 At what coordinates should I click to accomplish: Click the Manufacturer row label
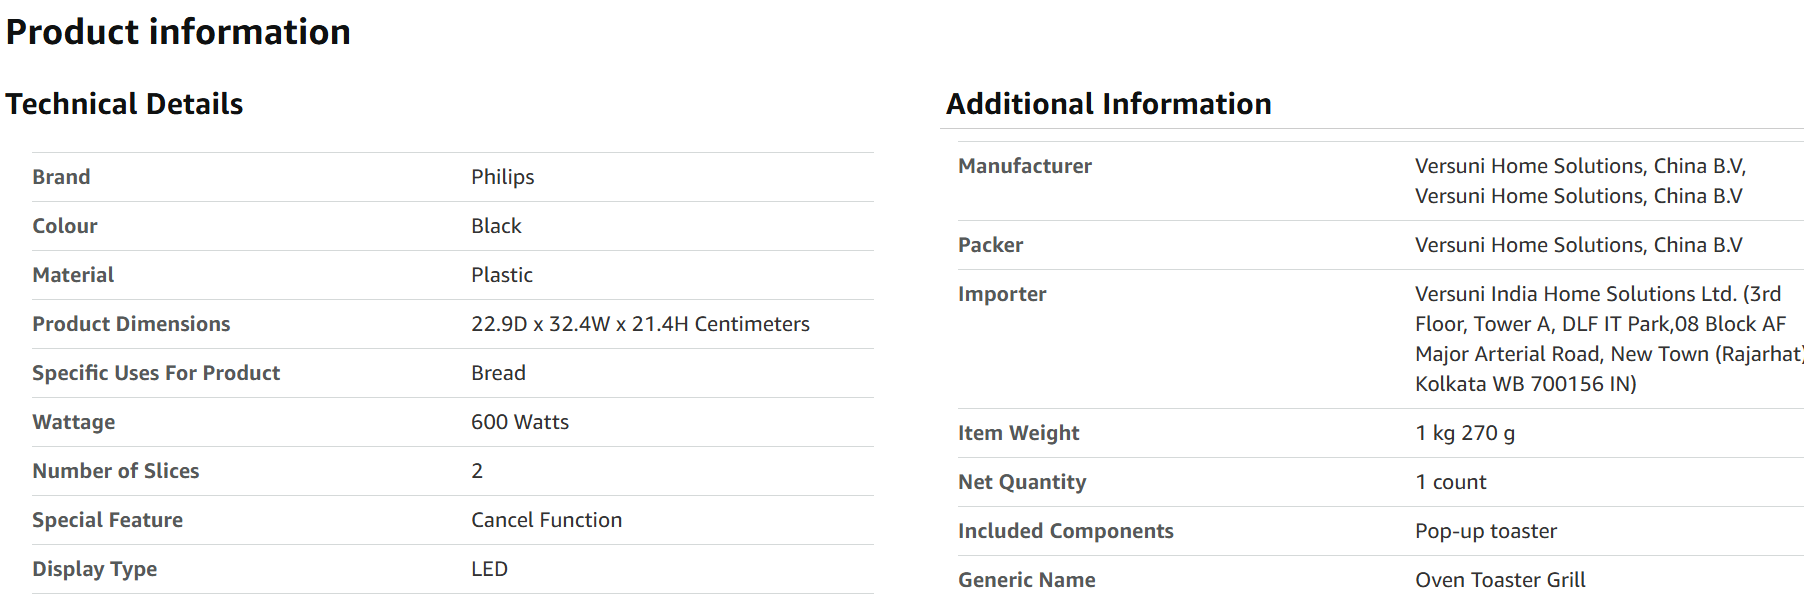point(1024,166)
